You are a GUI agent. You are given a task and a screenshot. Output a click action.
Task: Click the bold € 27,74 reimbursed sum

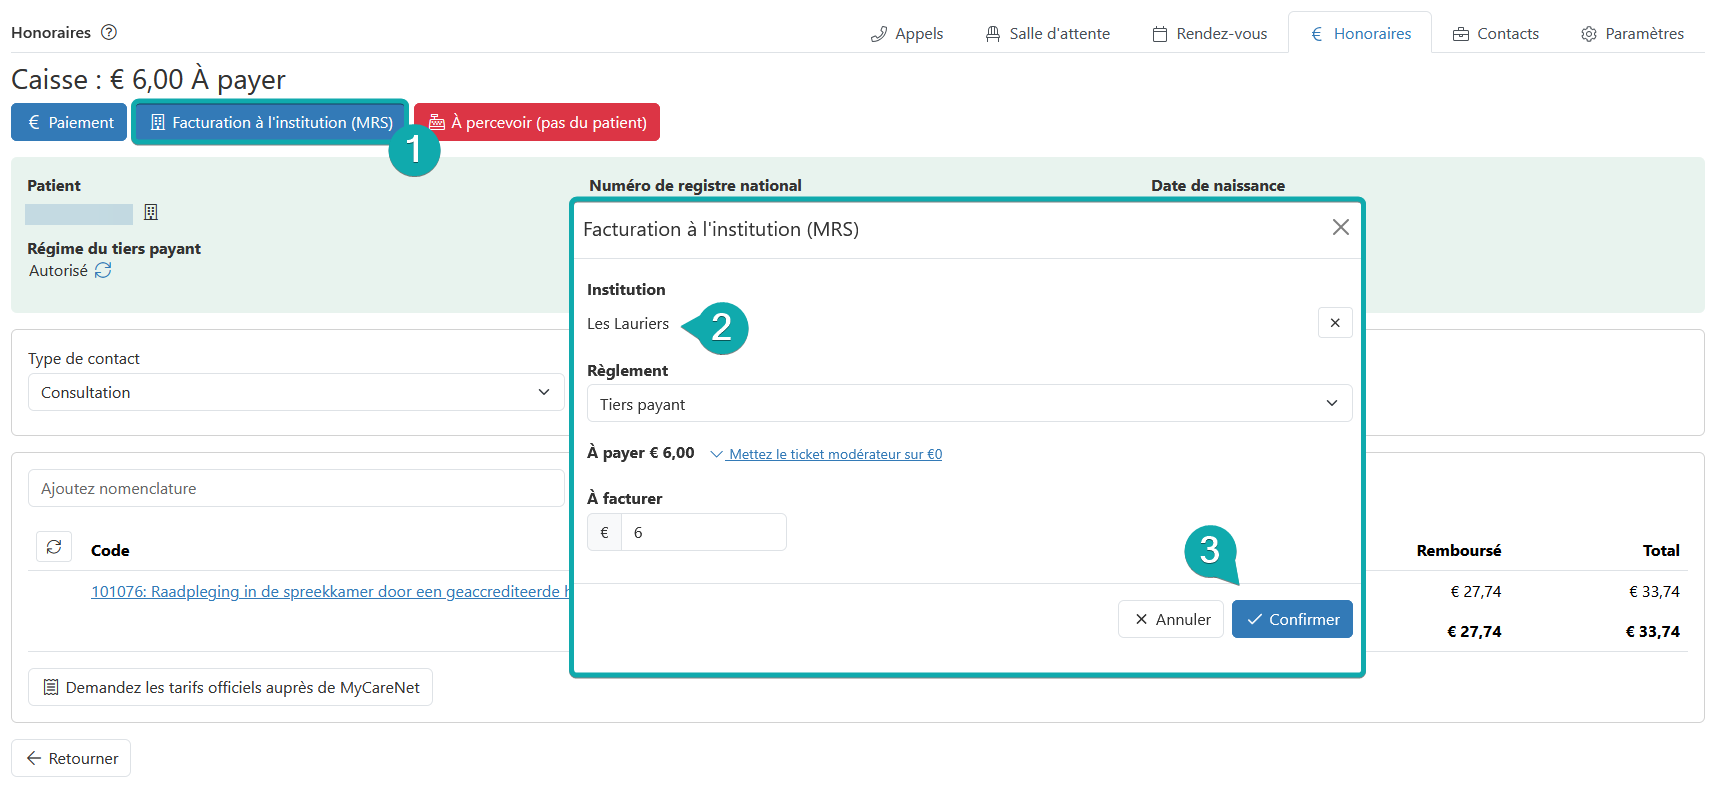click(x=1474, y=631)
